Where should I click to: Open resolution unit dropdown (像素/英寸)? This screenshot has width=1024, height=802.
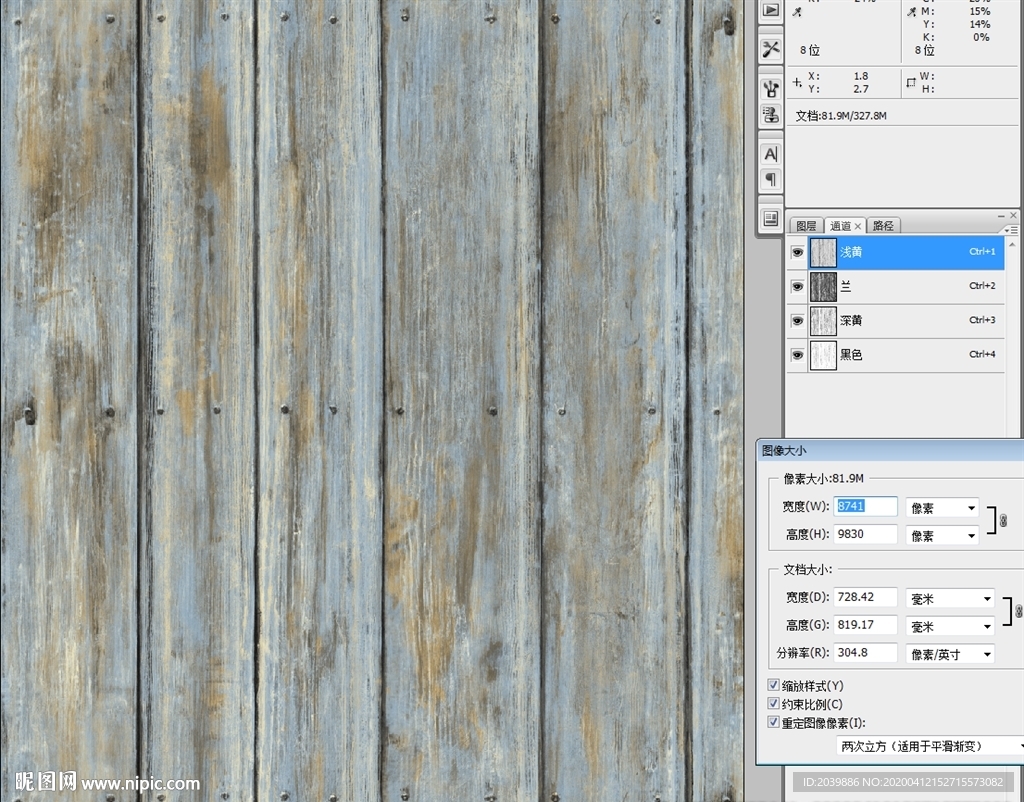(950, 654)
